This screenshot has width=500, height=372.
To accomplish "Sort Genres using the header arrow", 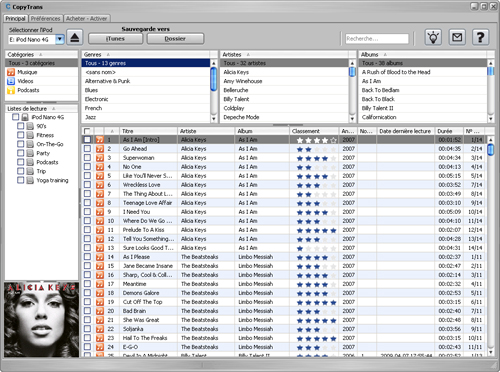I will pyautogui.click(x=108, y=54).
